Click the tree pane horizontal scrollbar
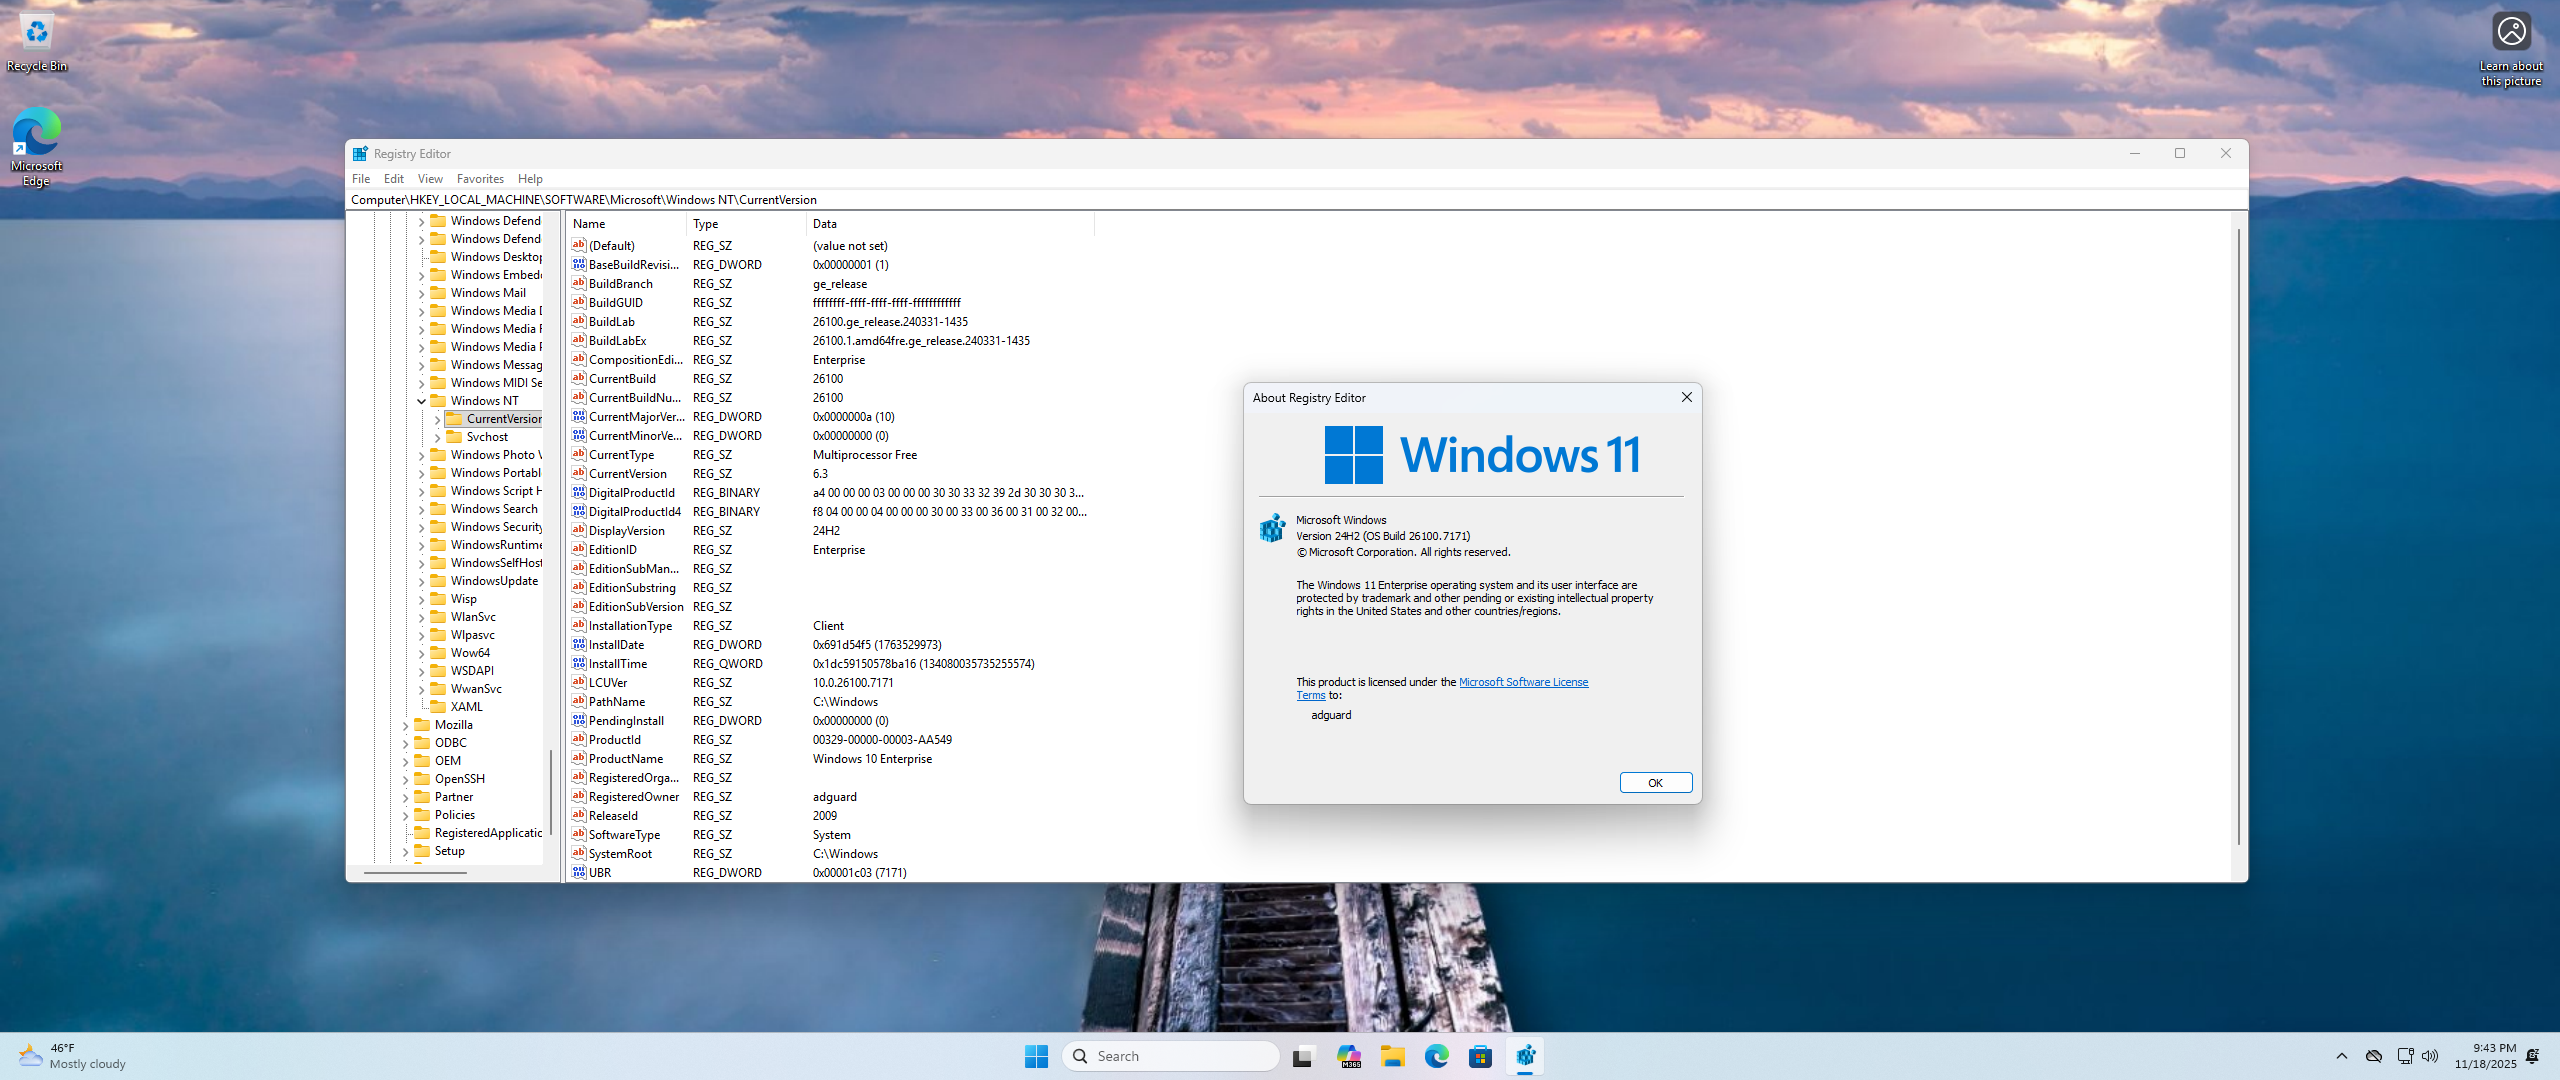The width and height of the screenshot is (2560, 1080). point(415,872)
